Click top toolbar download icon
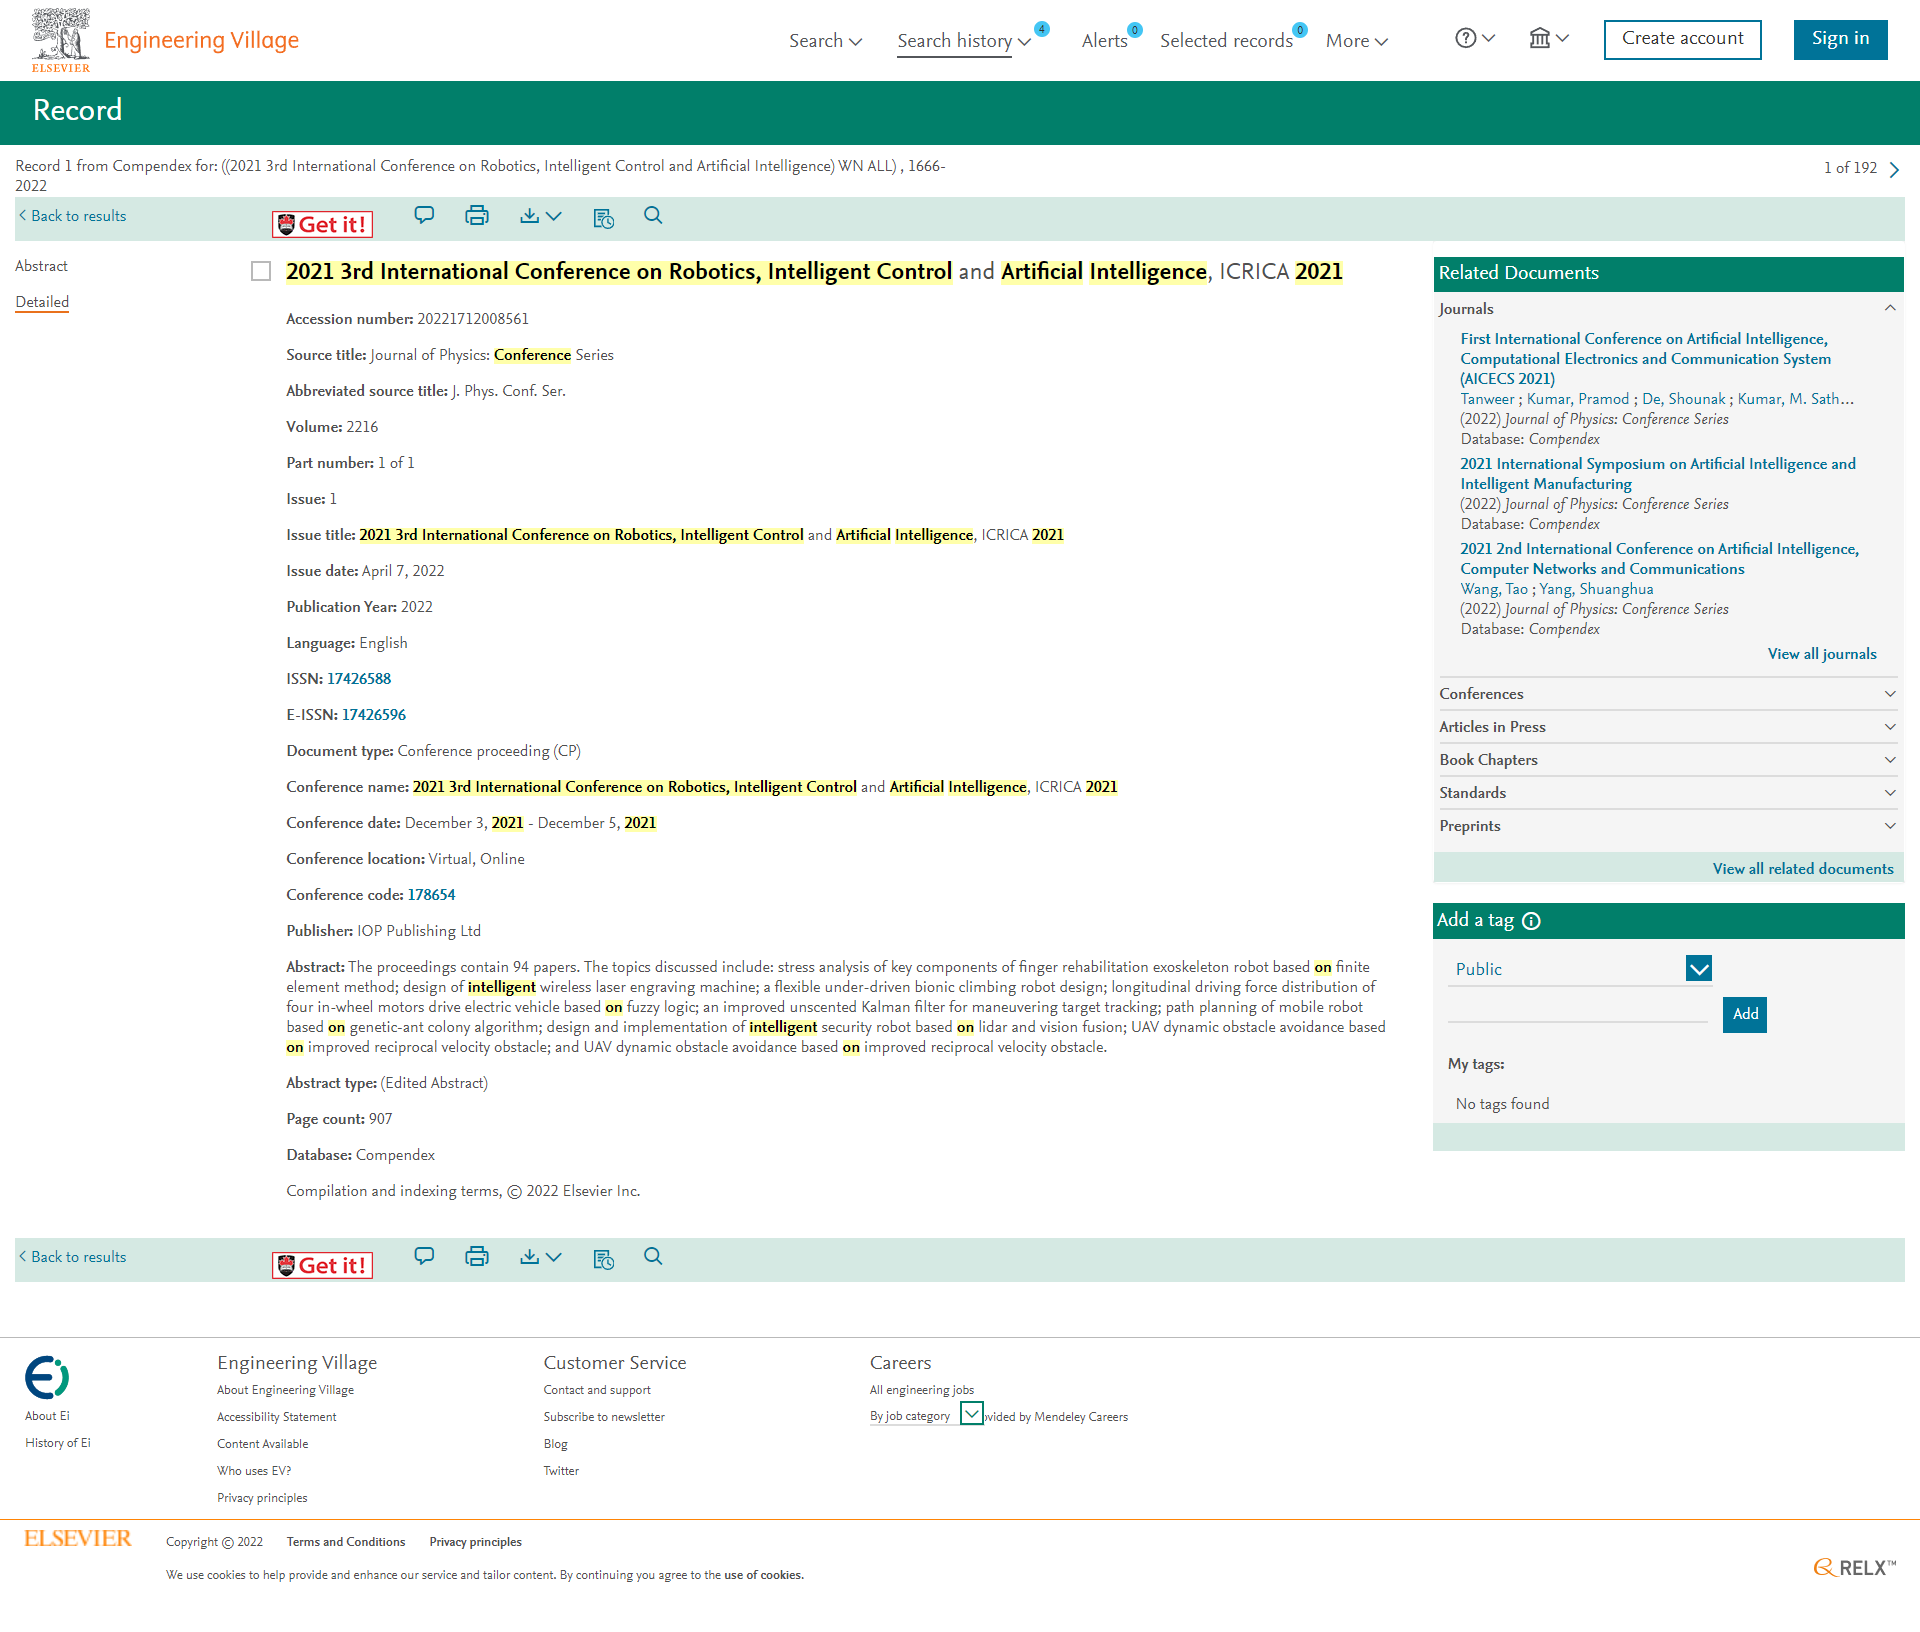The width and height of the screenshot is (1920, 1632). point(530,216)
